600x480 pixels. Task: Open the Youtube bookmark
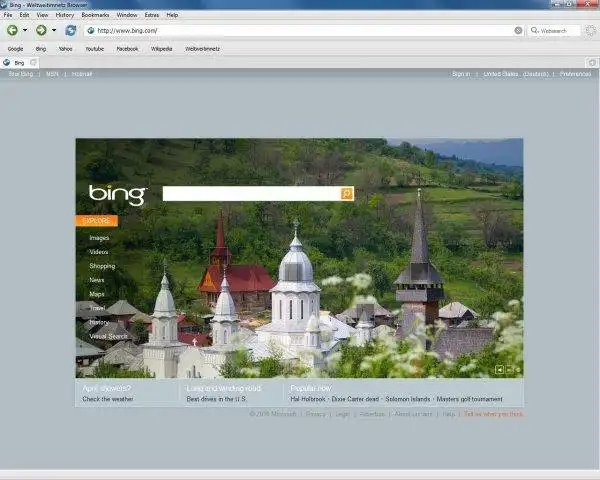pyautogui.click(x=95, y=49)
